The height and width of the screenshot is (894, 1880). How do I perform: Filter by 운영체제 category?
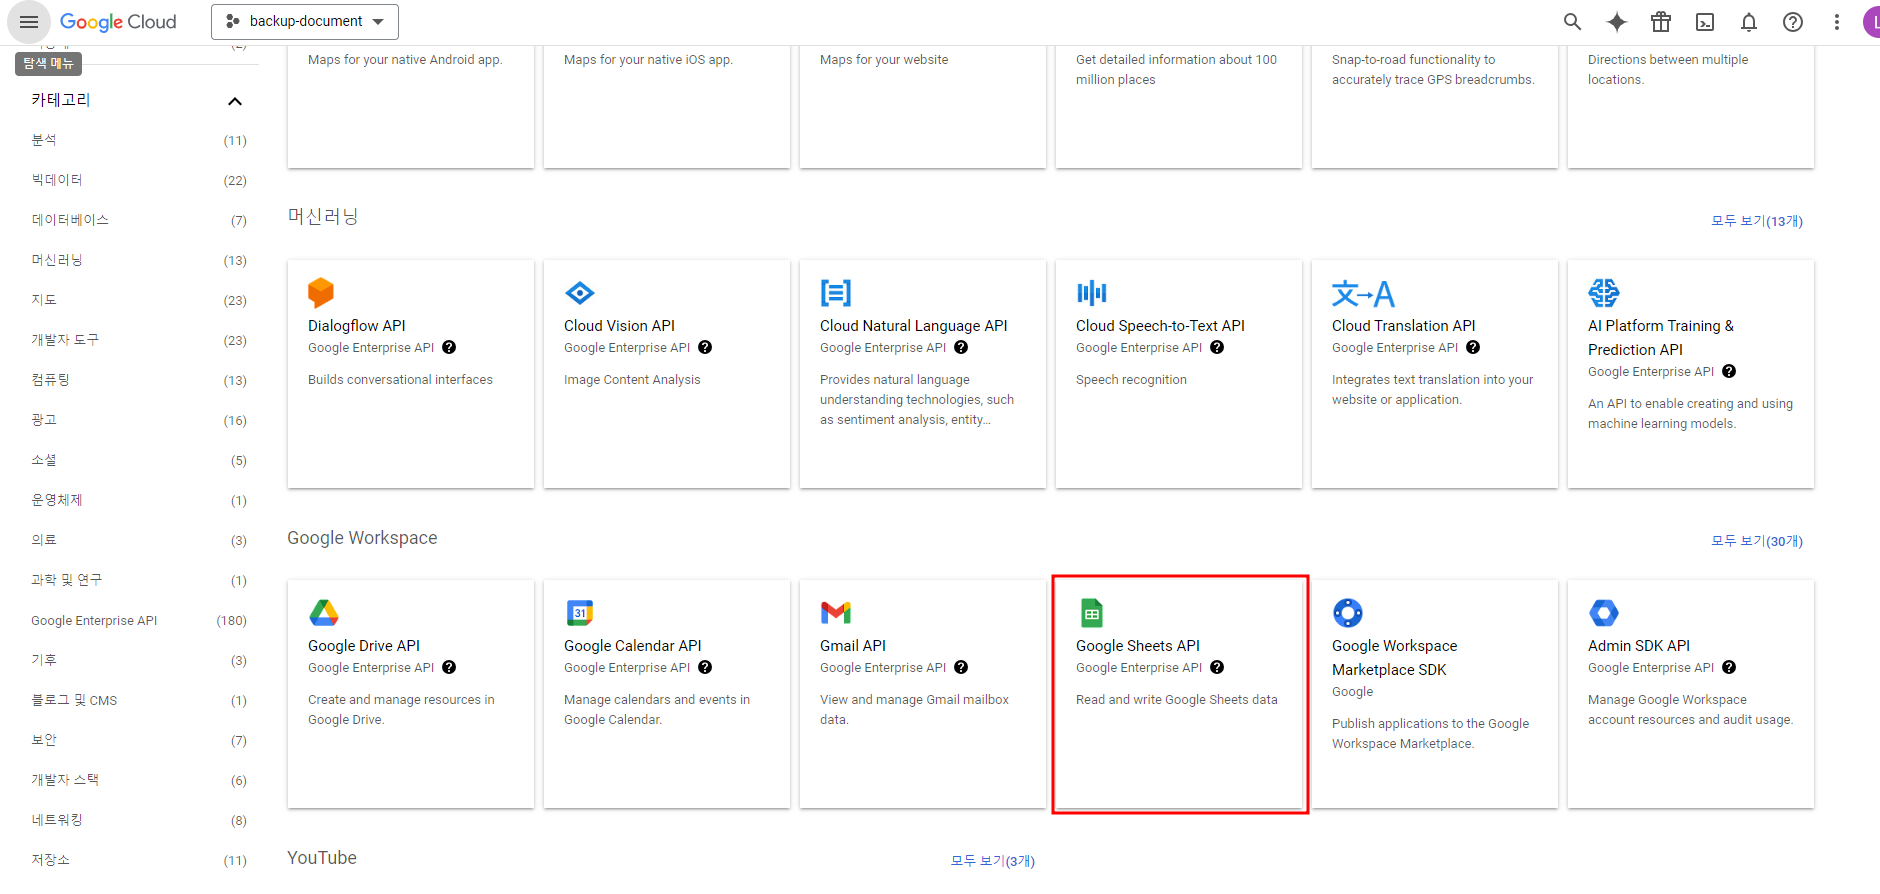coord(139,500)
